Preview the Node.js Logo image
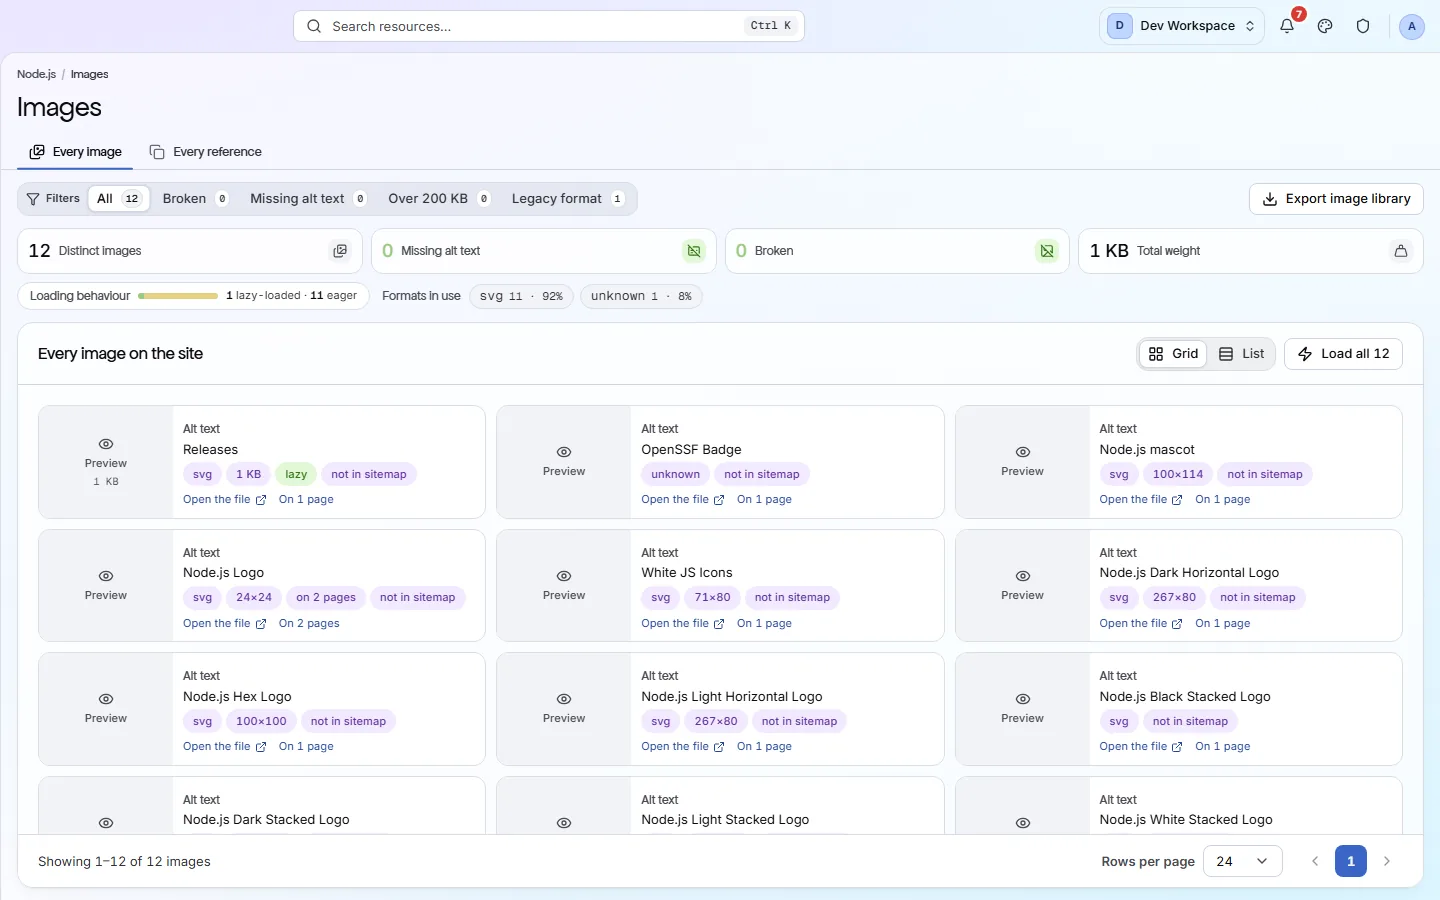This screenshot has height=900, width=1440. (106, 586)
